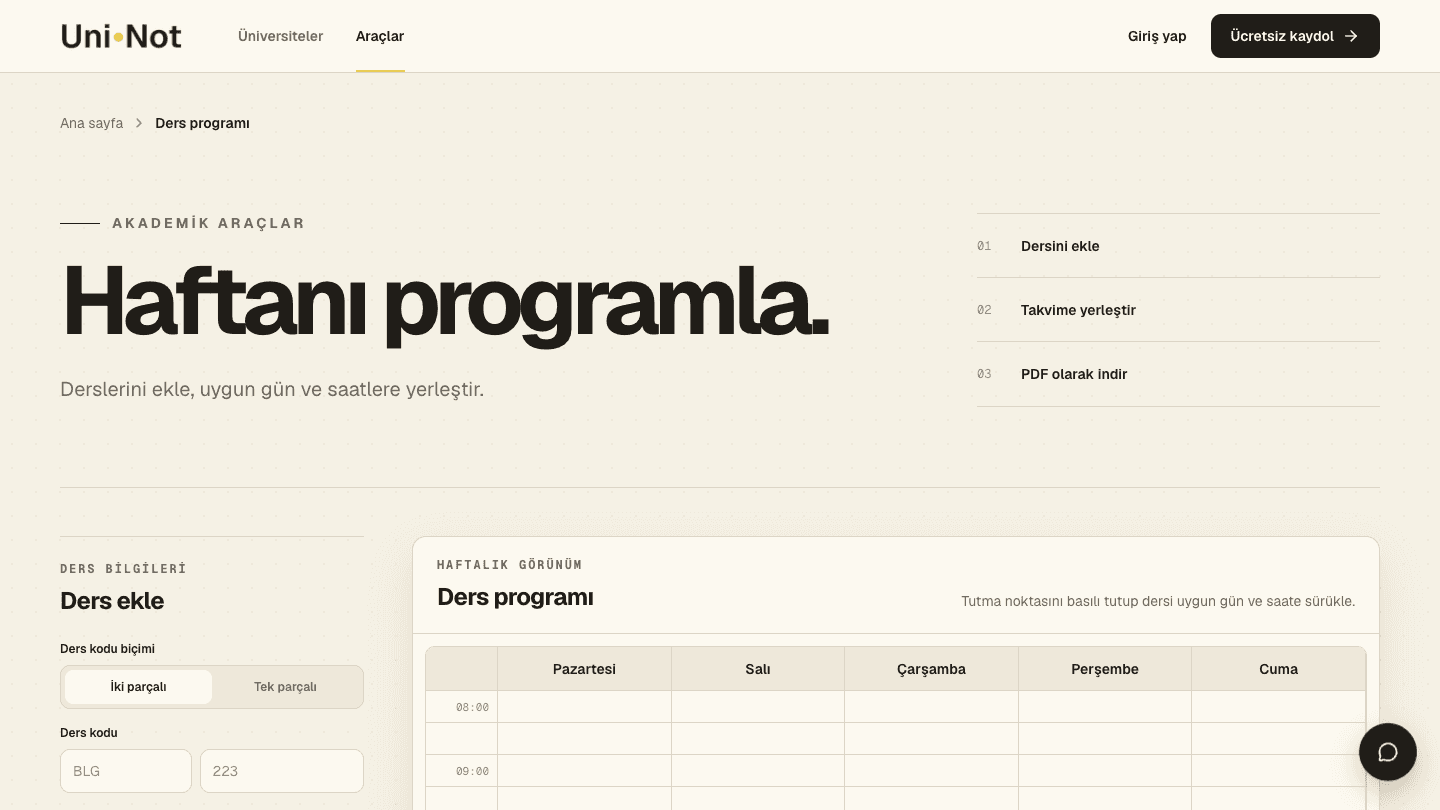Image resolution: width=1440 pixels, height=810 pixels.
Task: Click the Ücretsiz kaydol button
Action: click(x=1295, y=36)
